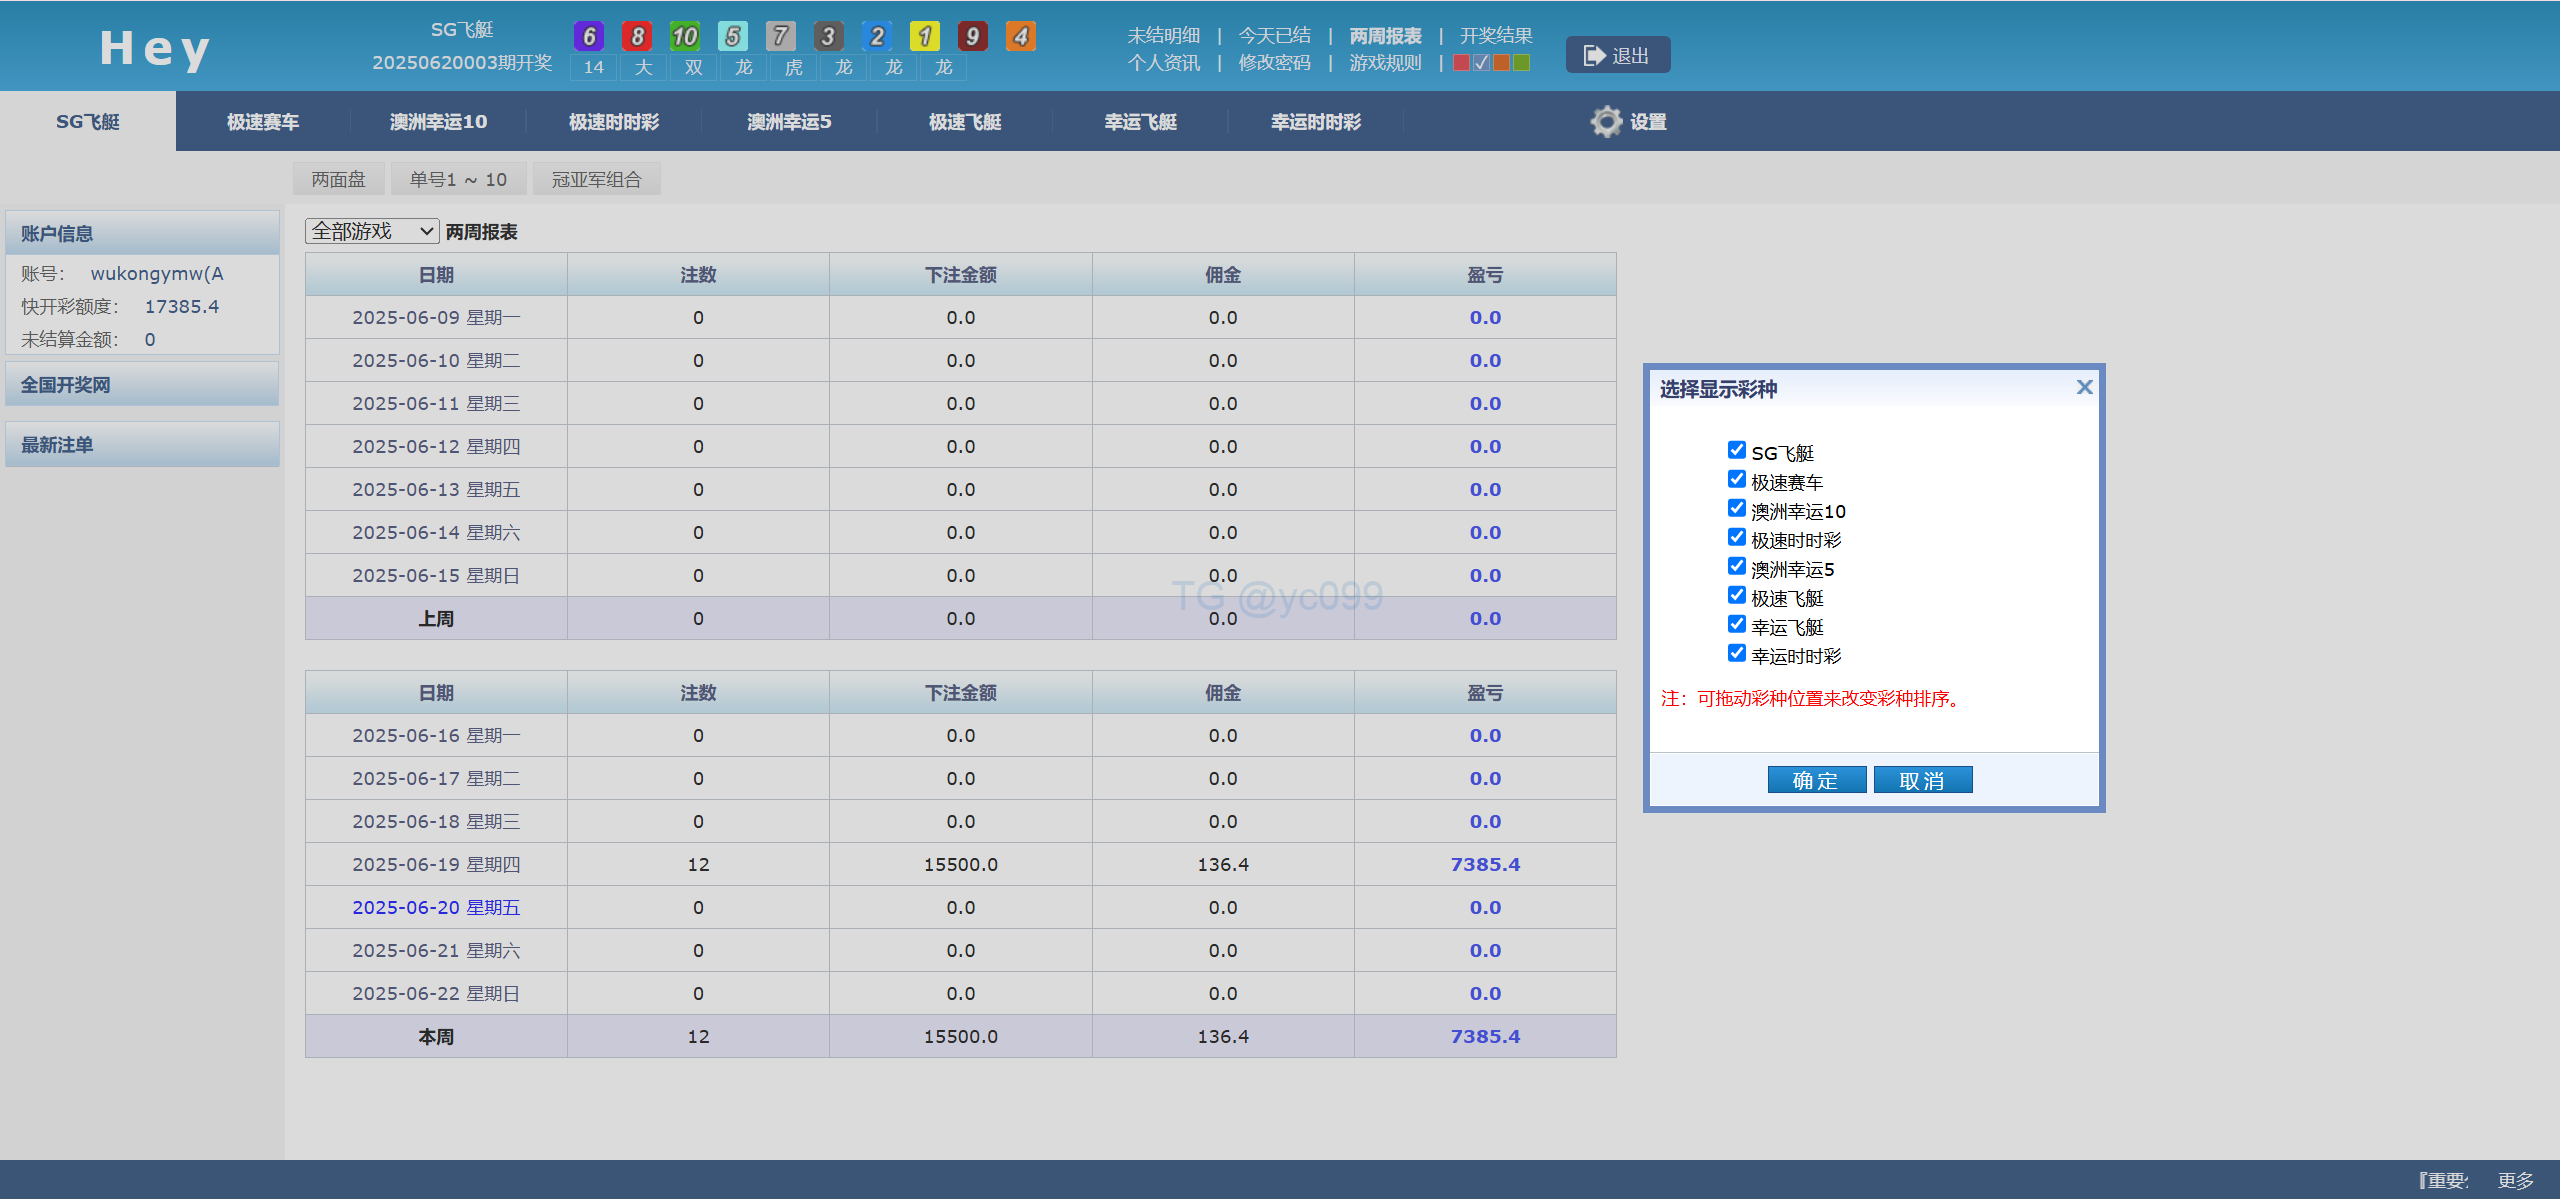Viewport: 2560px width, 1199px height.
Task: Close the 选择显示彩种 dialog with X
Action: [x=2084, y=387]
